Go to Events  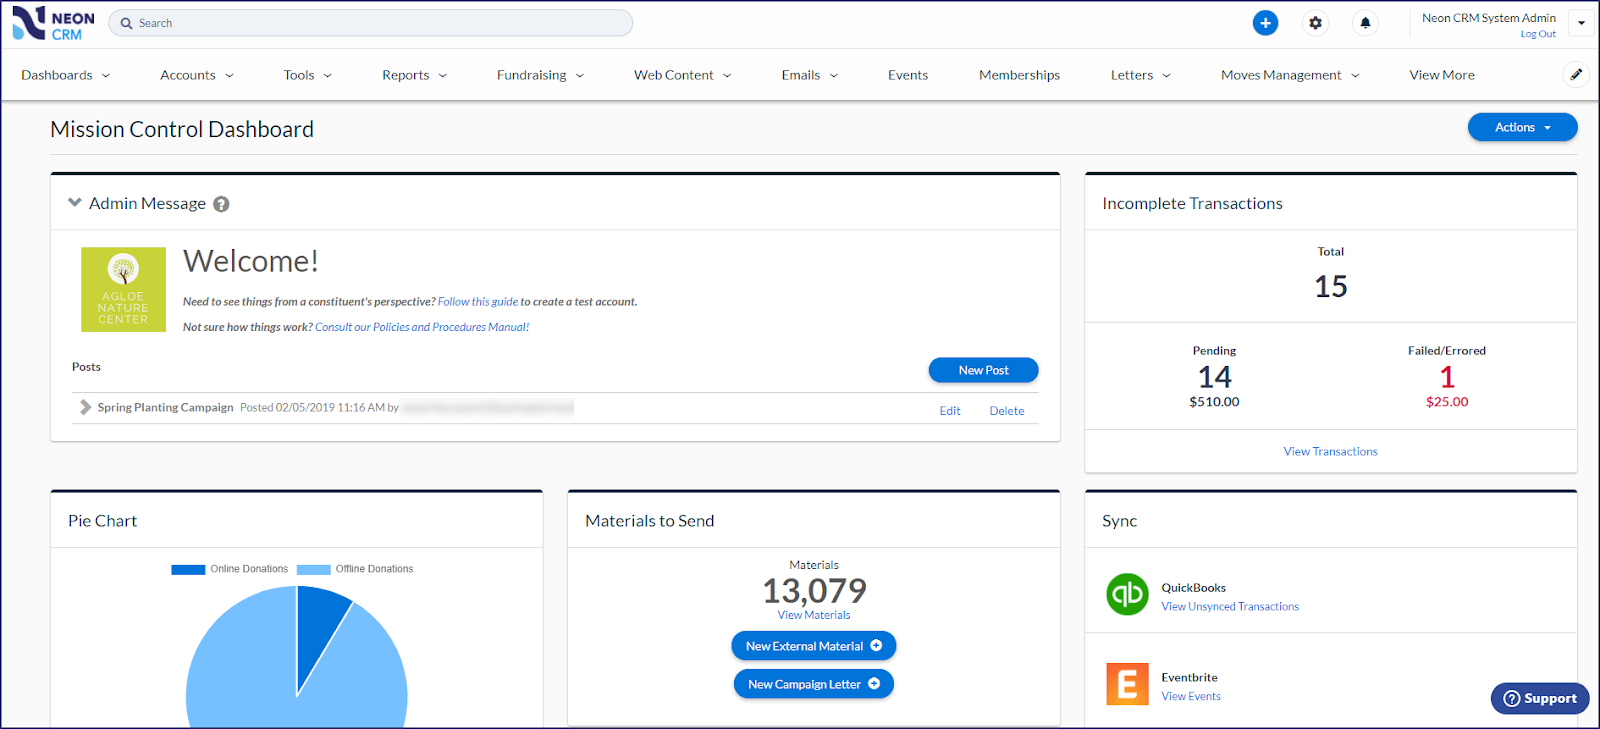(908, 75)
